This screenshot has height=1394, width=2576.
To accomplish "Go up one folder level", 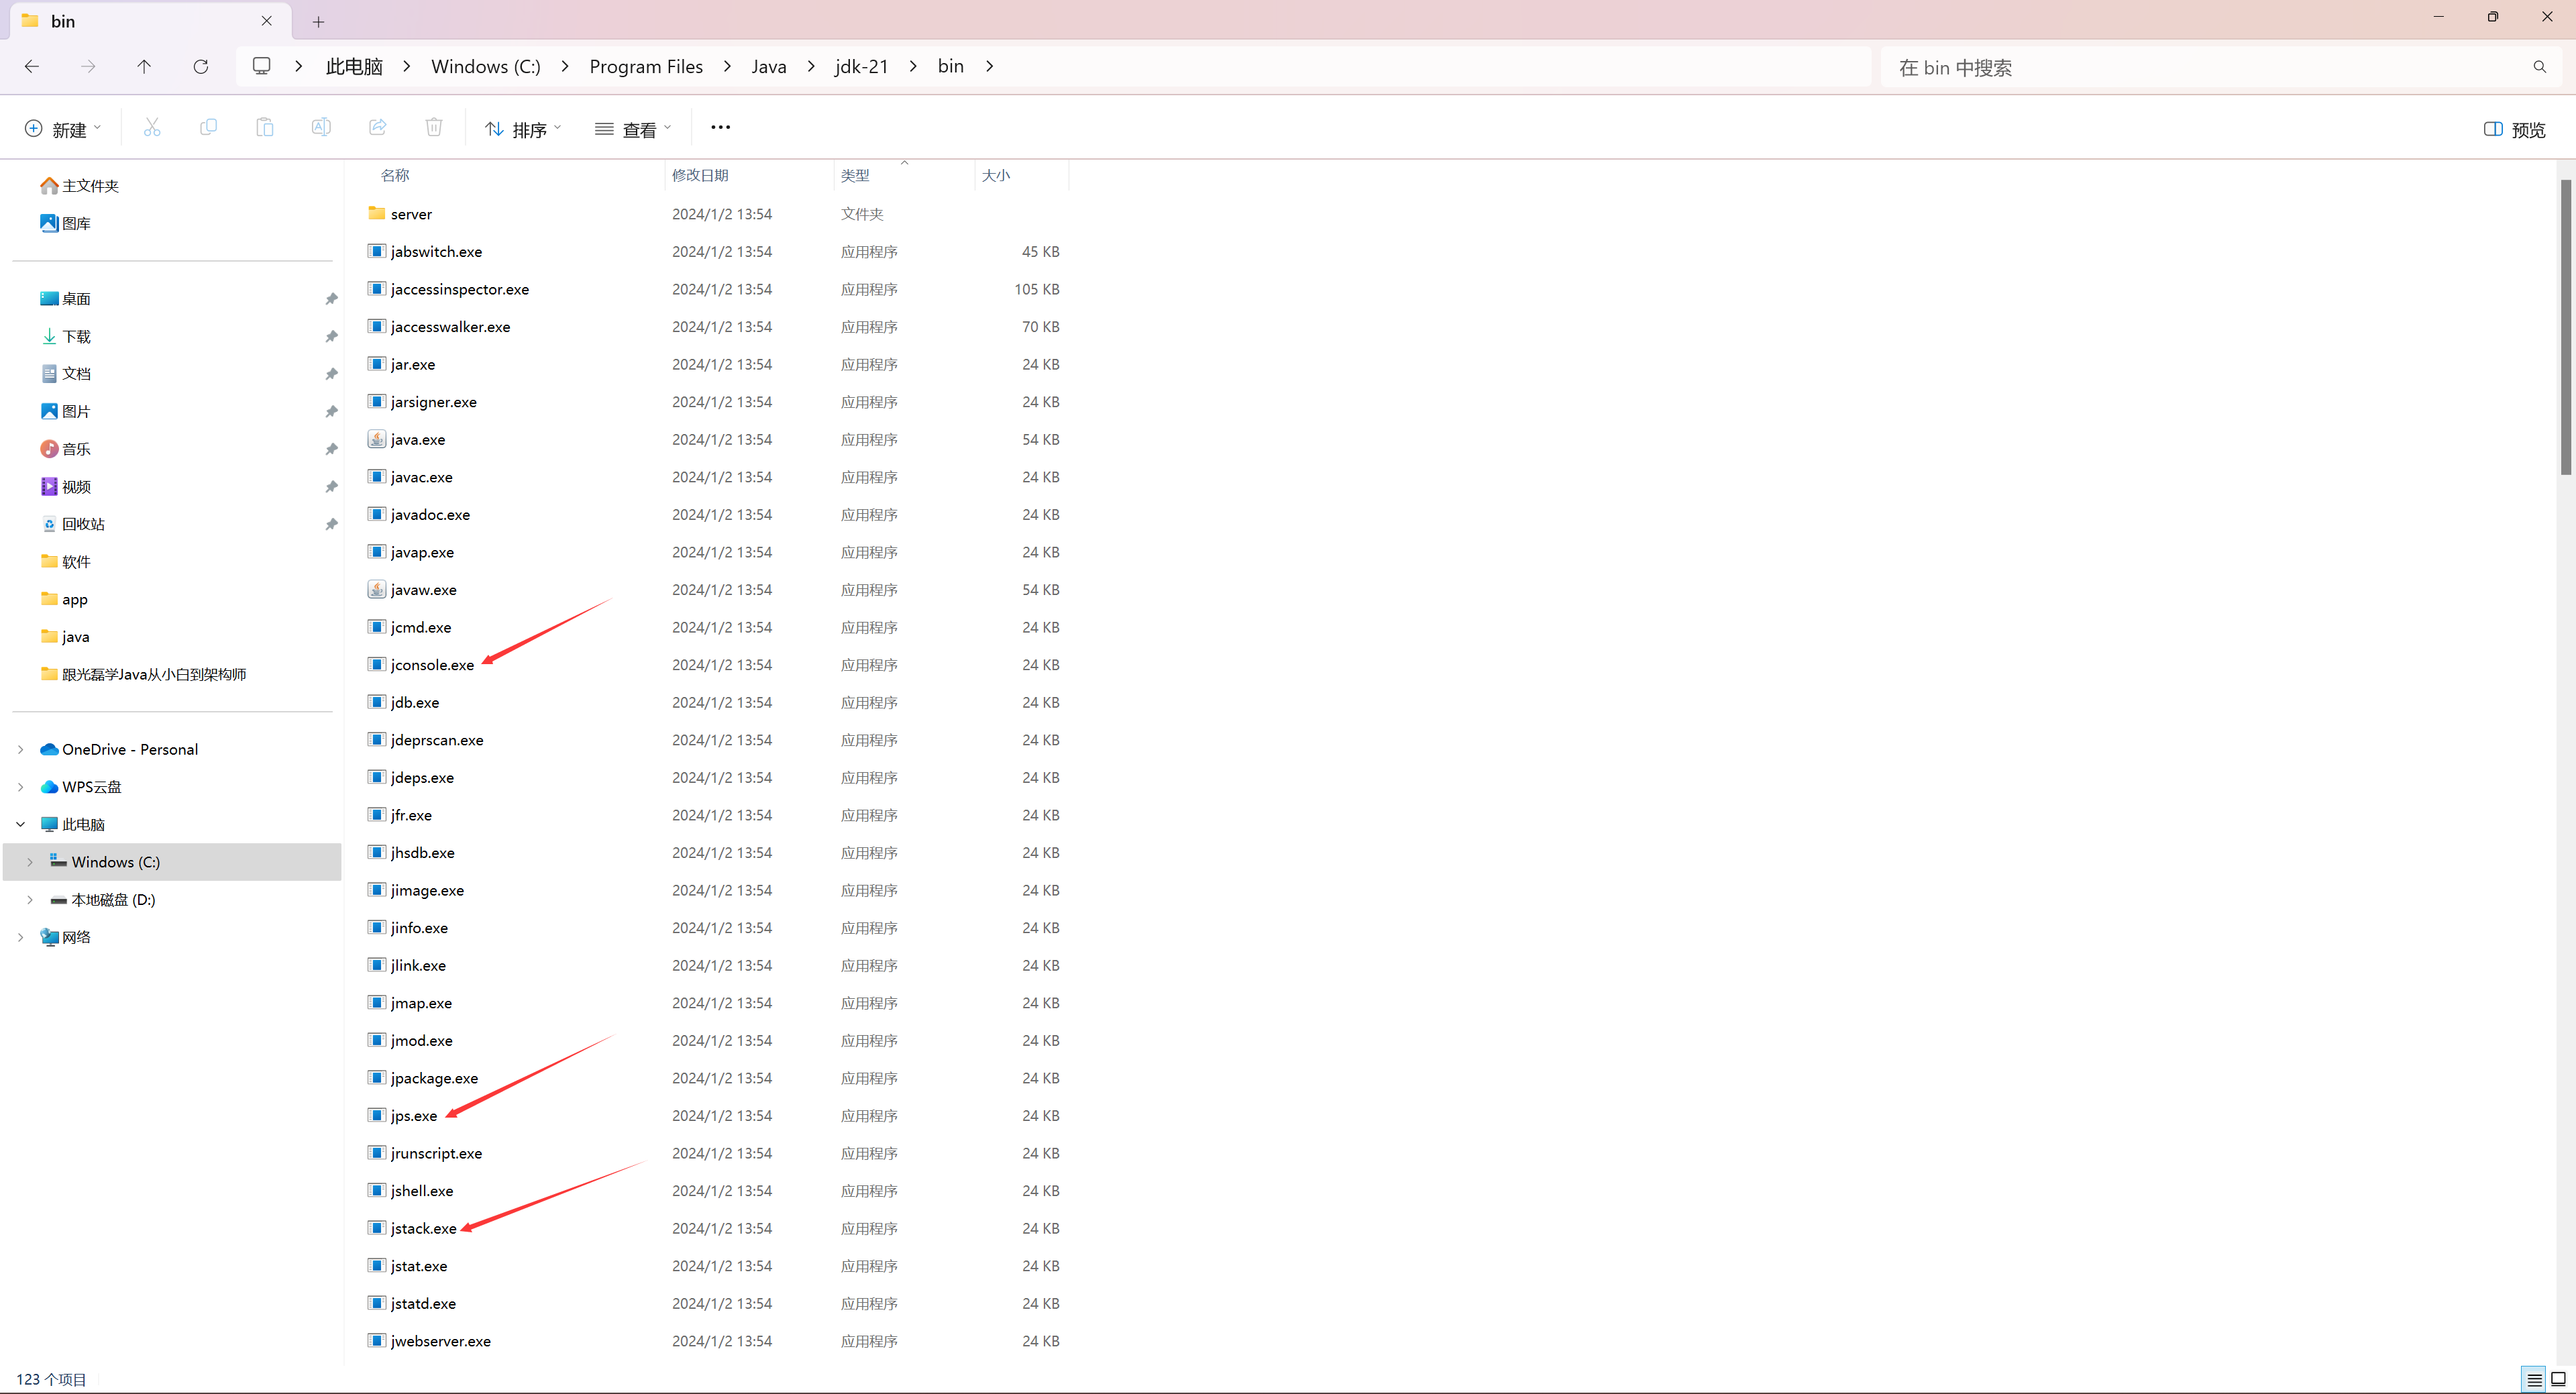I will point(144,66).
